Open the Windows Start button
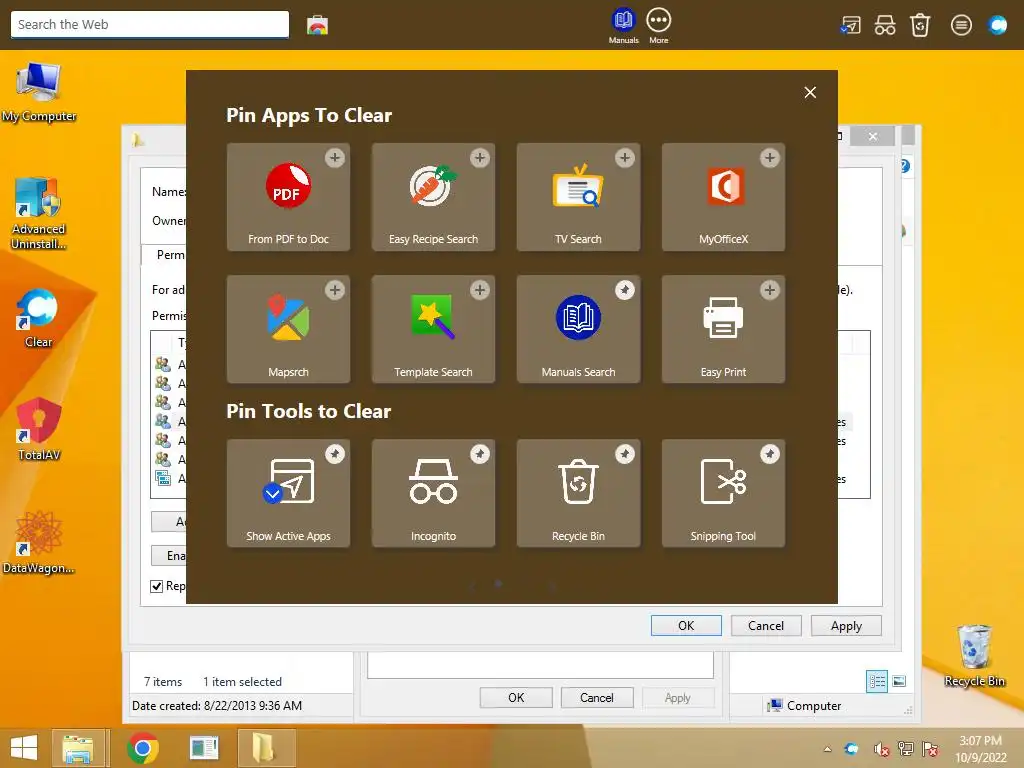1024x768 pixels. (24, 748)
